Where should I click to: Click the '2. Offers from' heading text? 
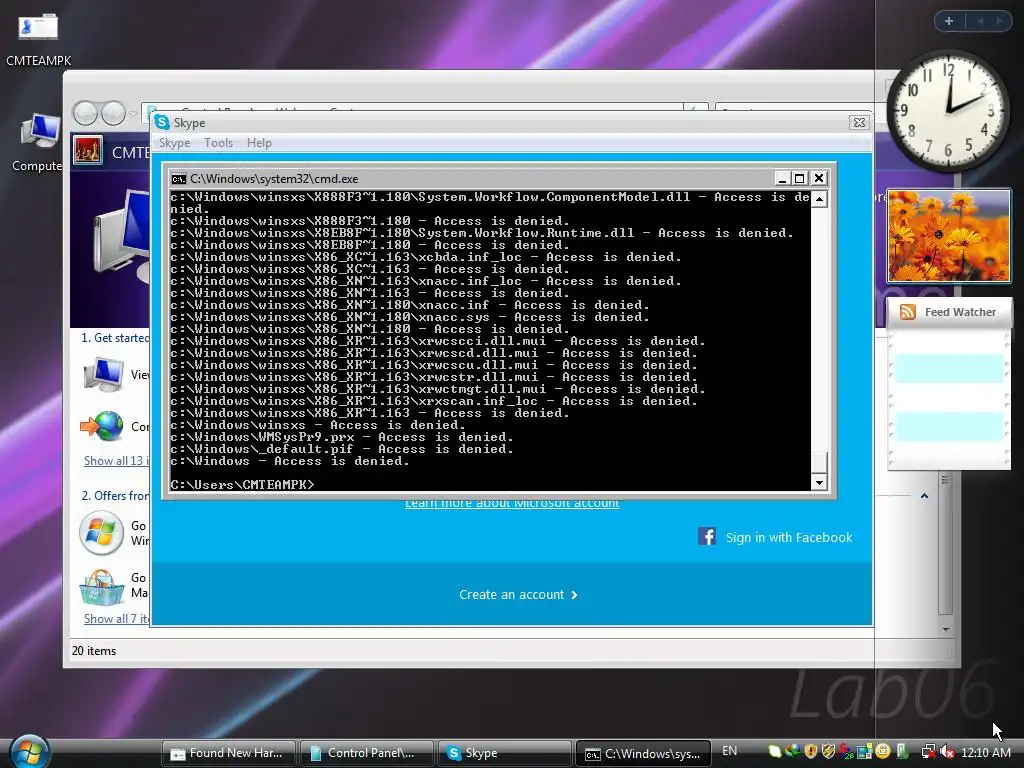pos(116,496)
